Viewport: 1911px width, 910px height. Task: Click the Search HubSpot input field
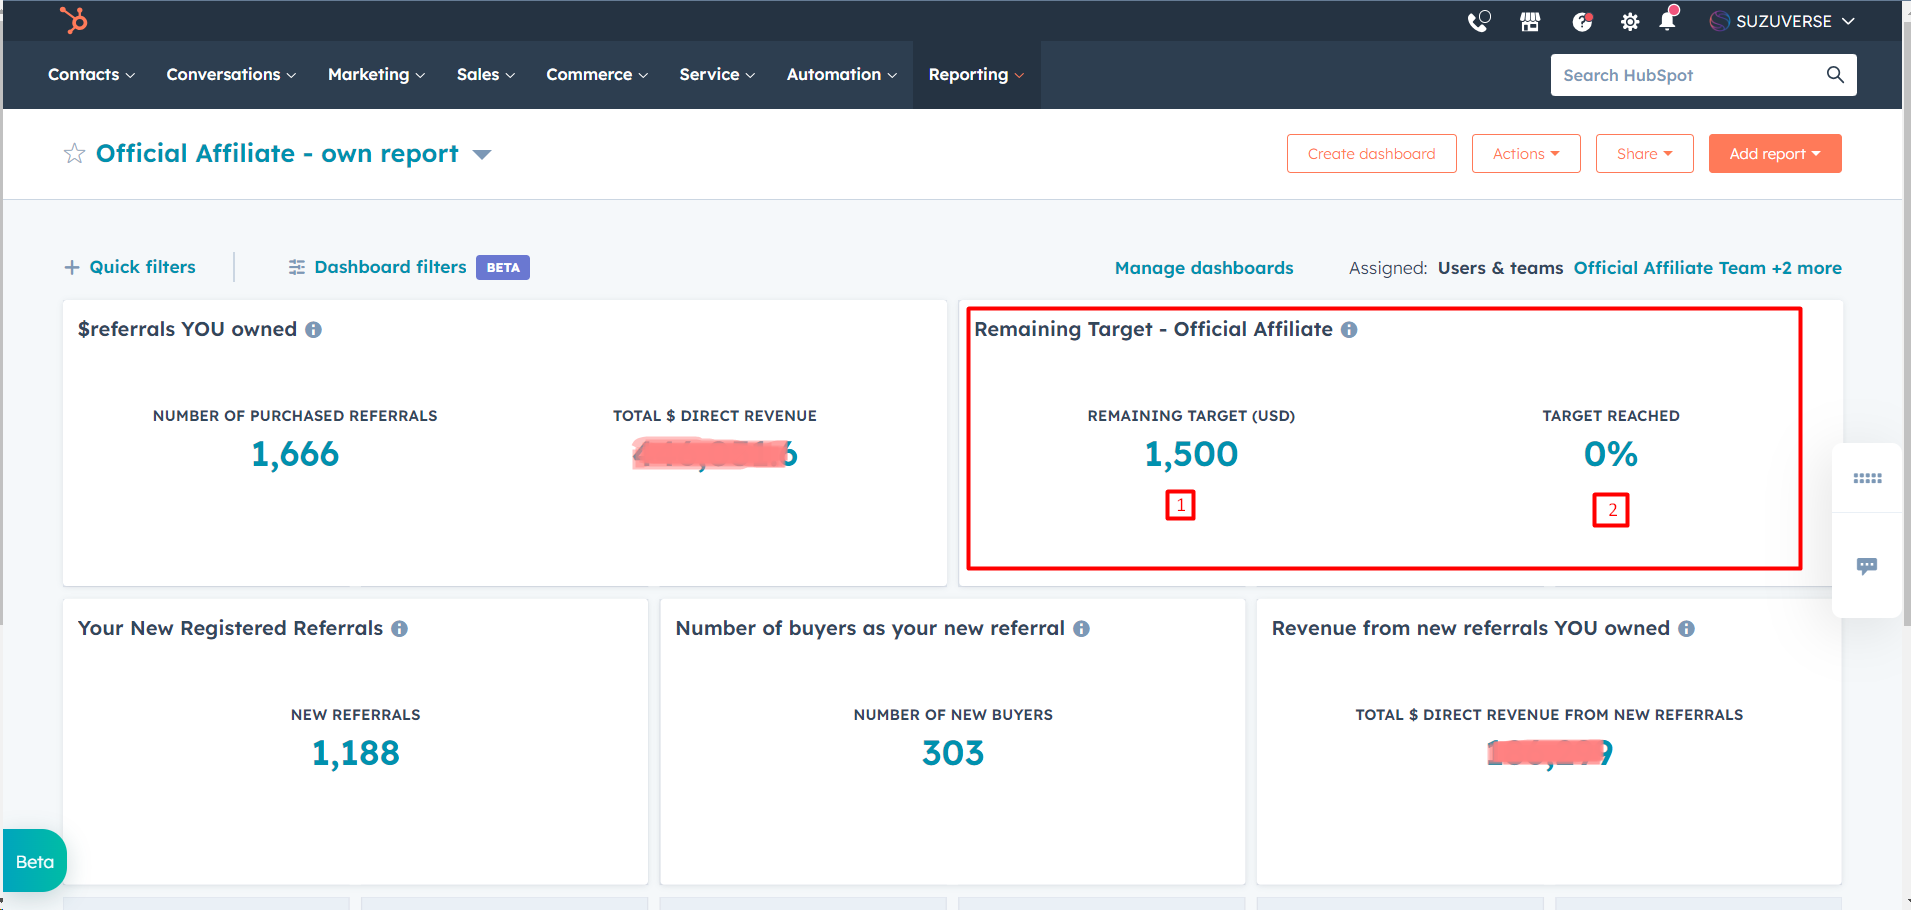[1690, 75]
